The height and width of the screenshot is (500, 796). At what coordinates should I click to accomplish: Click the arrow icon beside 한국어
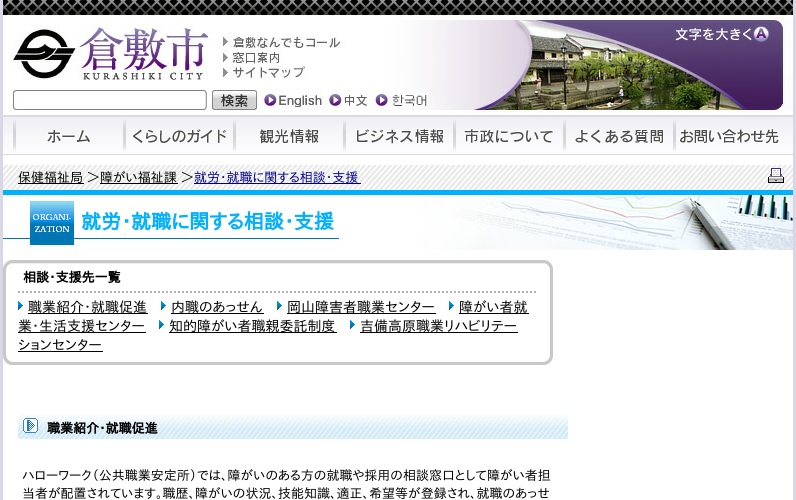click(382, 100)
